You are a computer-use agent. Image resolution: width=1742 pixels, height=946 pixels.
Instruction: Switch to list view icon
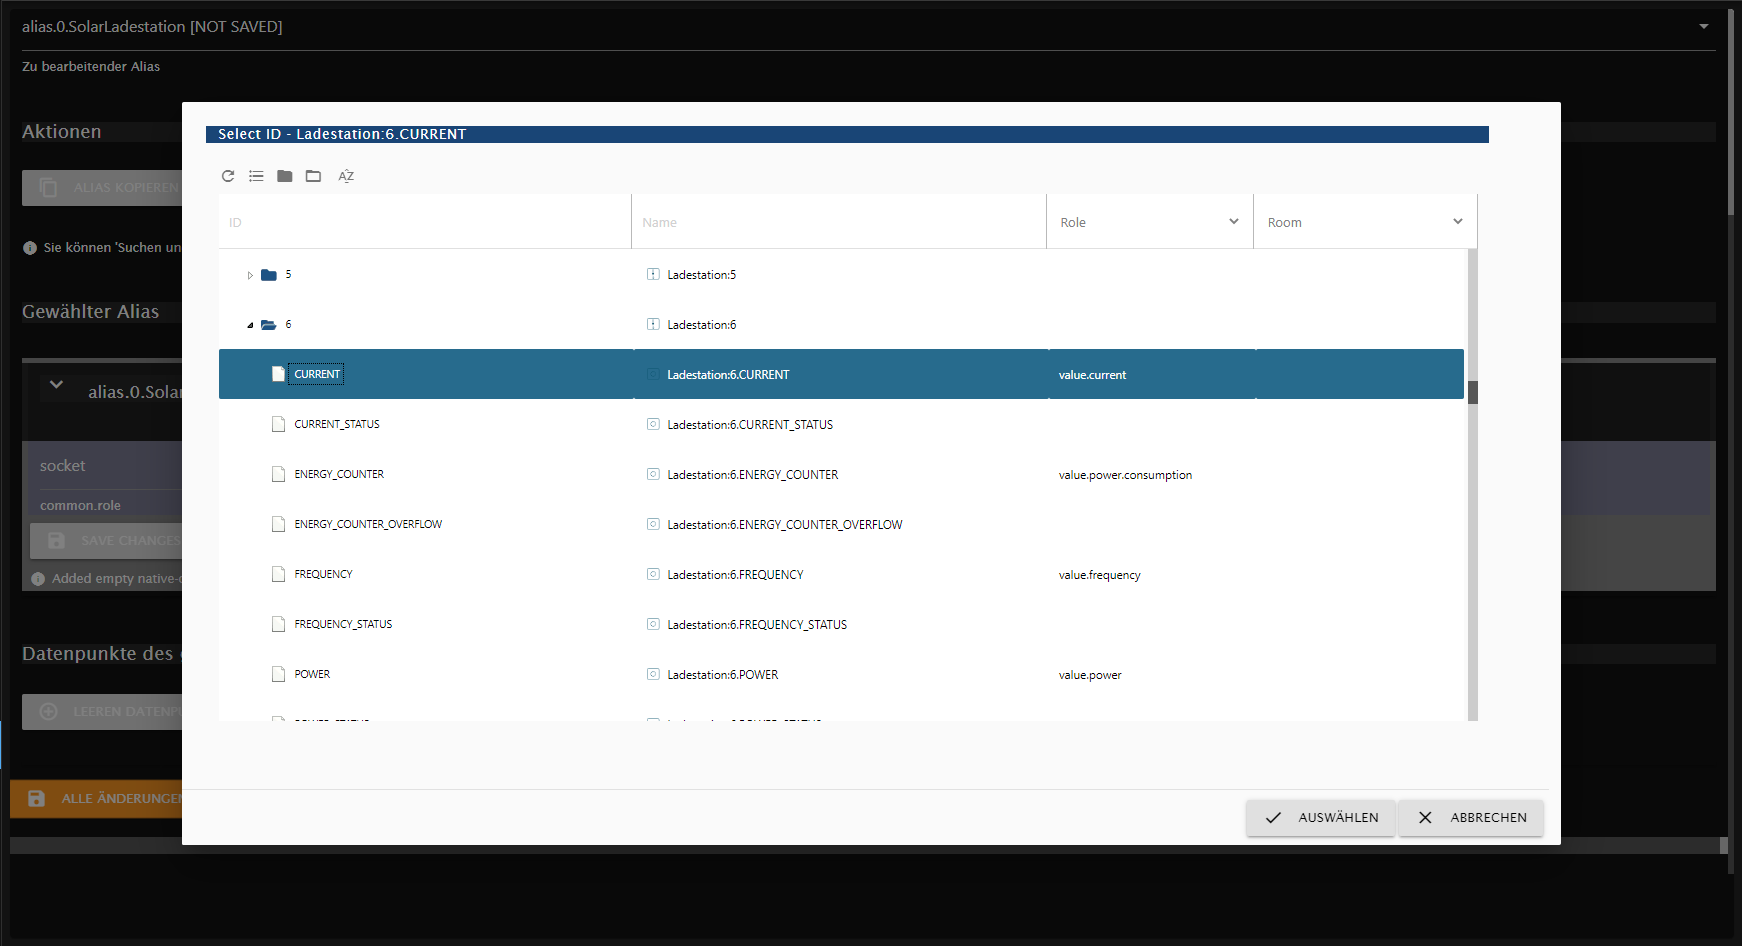256,176
